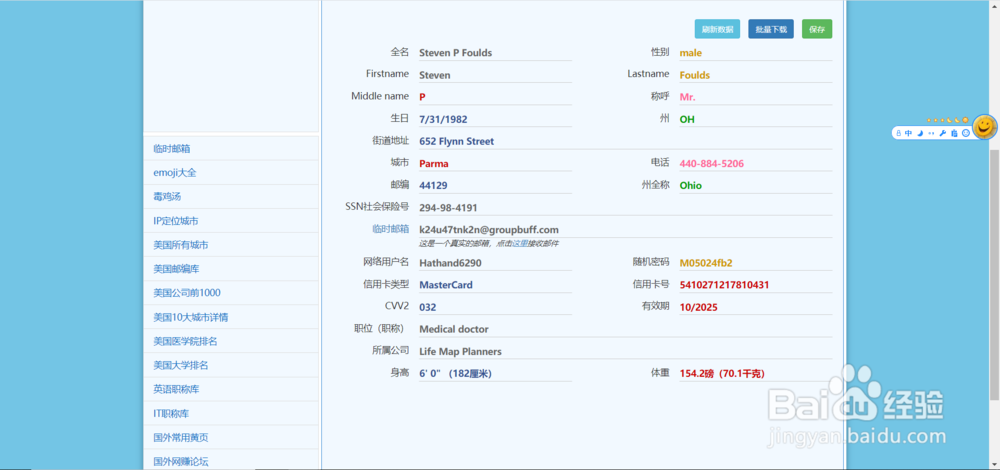
Task: Click the 临时邮箱 label link beside the email
Action: 390,228
